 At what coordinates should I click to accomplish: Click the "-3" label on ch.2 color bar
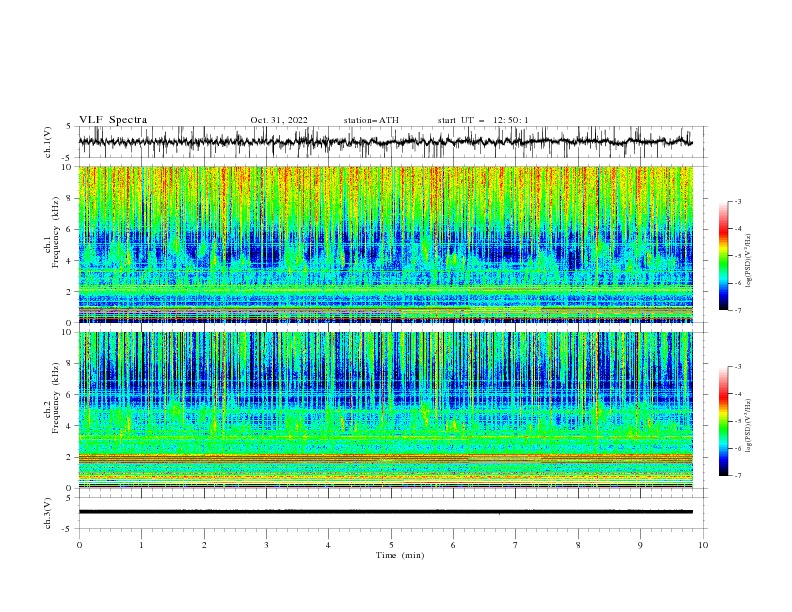tap(737, 367)
